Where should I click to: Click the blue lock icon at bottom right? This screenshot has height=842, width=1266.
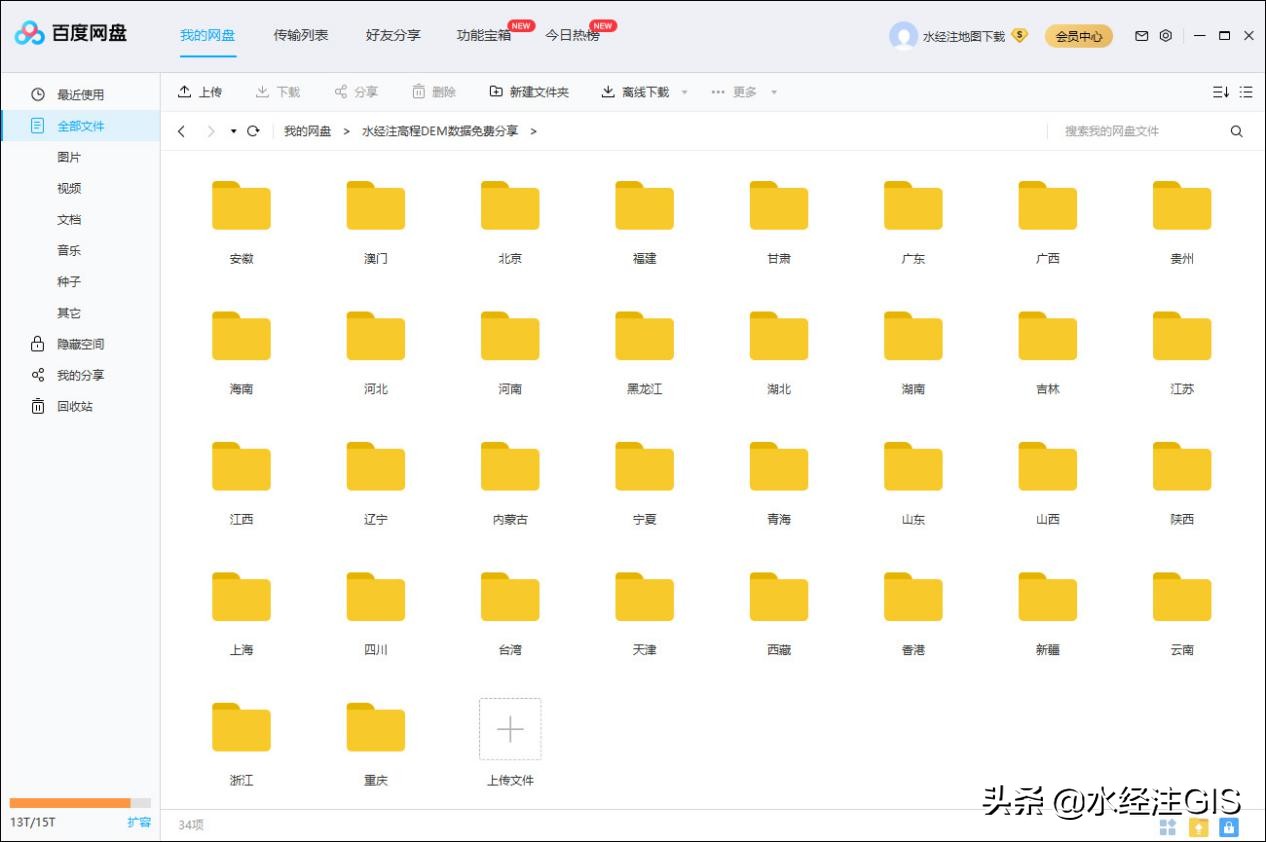[1229, 827]
